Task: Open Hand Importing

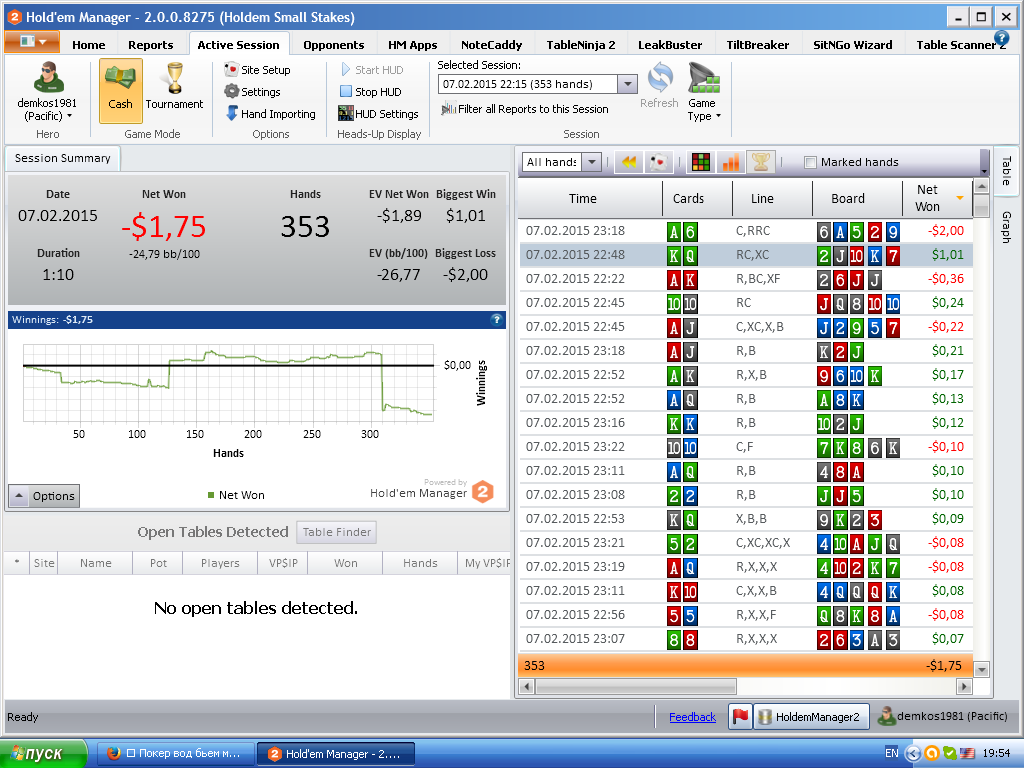Action: [x=270, y=114]
